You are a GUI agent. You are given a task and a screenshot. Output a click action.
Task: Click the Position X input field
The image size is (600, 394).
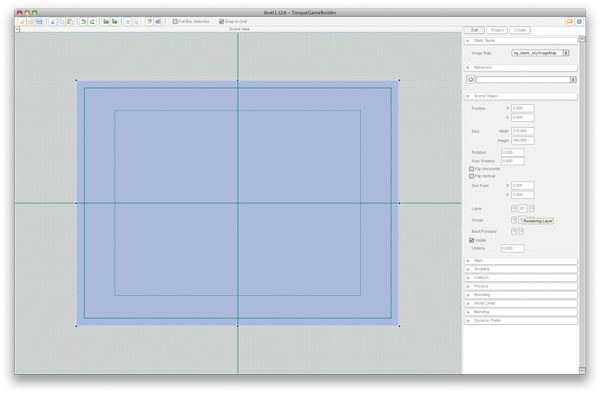523,108
